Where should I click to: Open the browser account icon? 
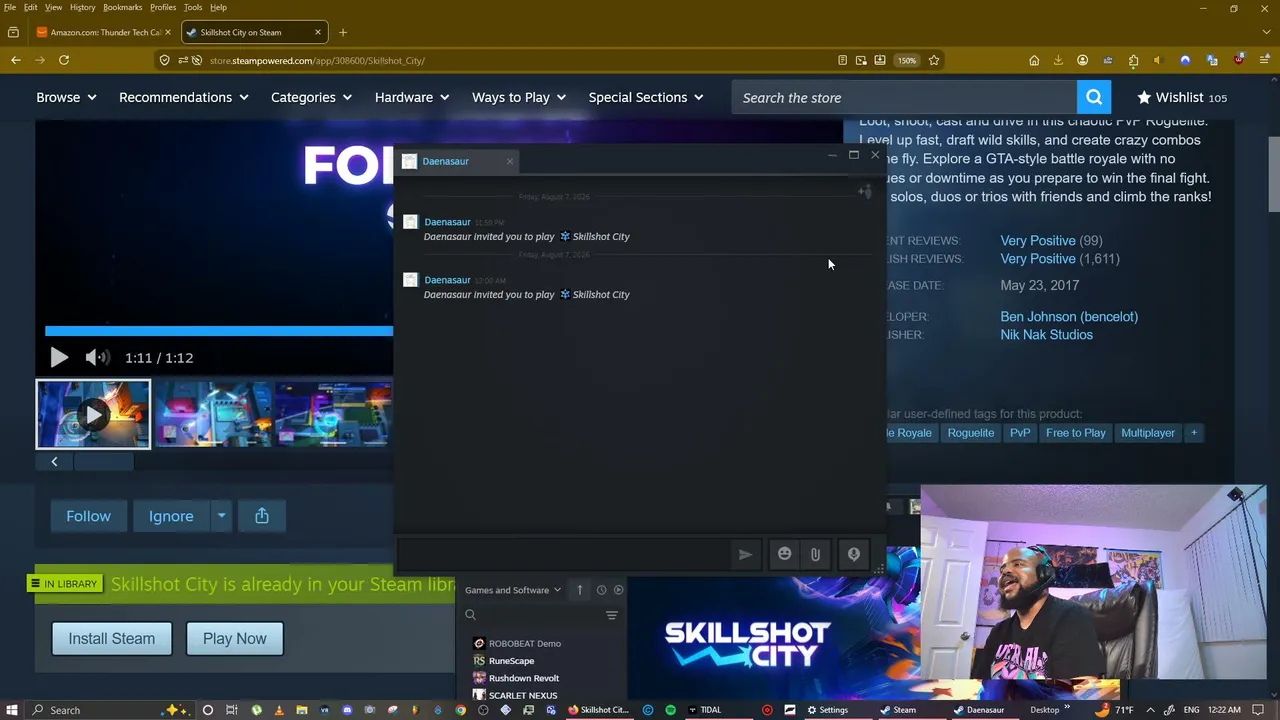(x=1082, y=60)
